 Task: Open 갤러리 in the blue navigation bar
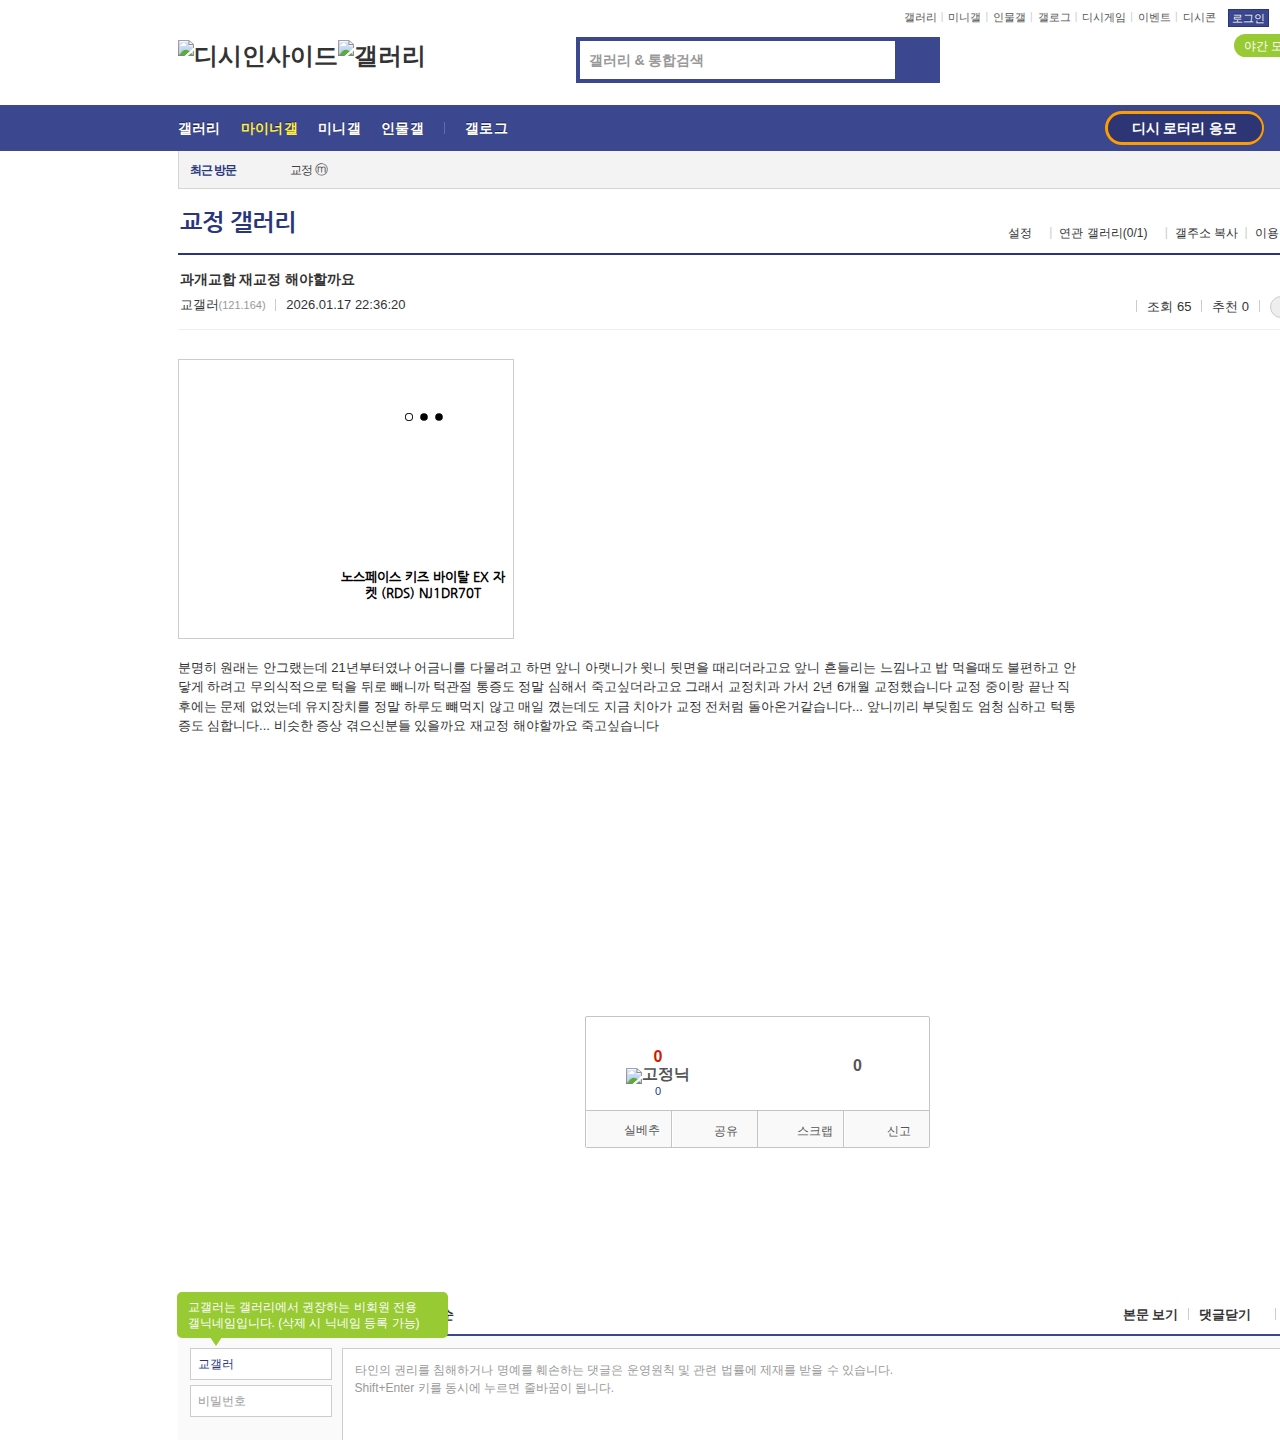click(199, 128)
